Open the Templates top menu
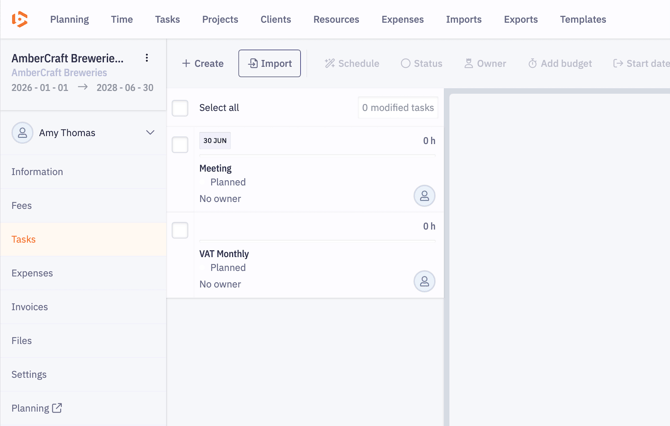Screen dimensions: 670x426 tap(583, 19)
